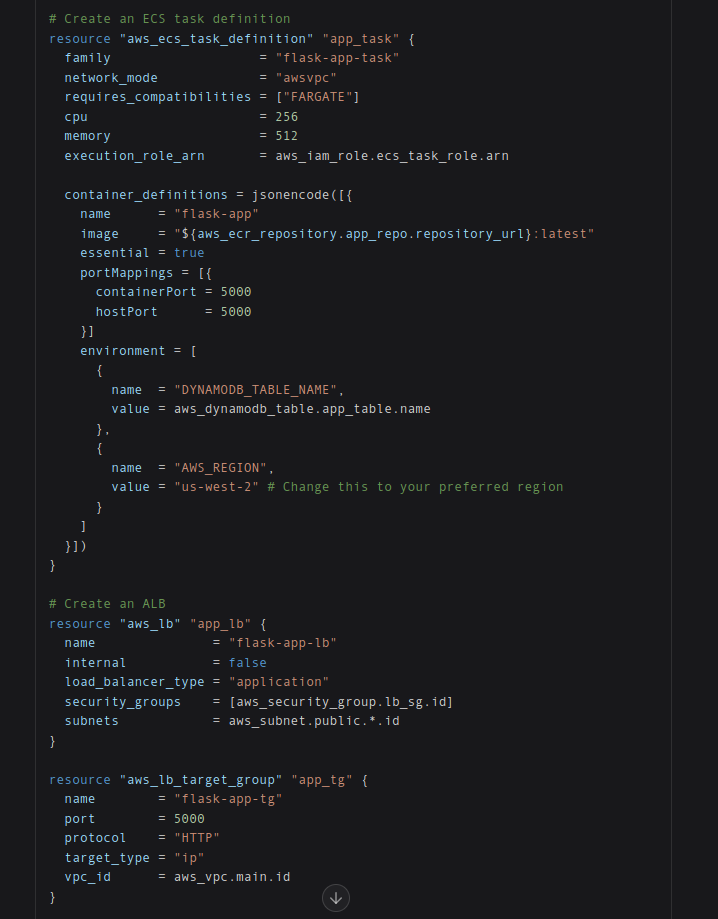This screenshot has width=718, height=919.
Task: Click the "flask-app-tg" target group name
Action: [x=228, y=799]
